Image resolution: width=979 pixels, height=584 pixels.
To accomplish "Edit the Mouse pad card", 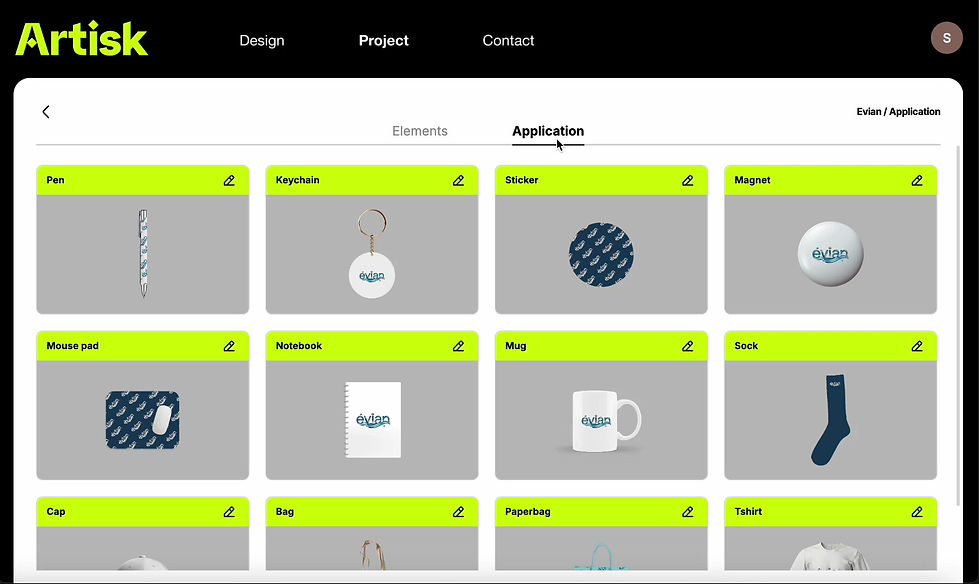I will click(229, 346).
